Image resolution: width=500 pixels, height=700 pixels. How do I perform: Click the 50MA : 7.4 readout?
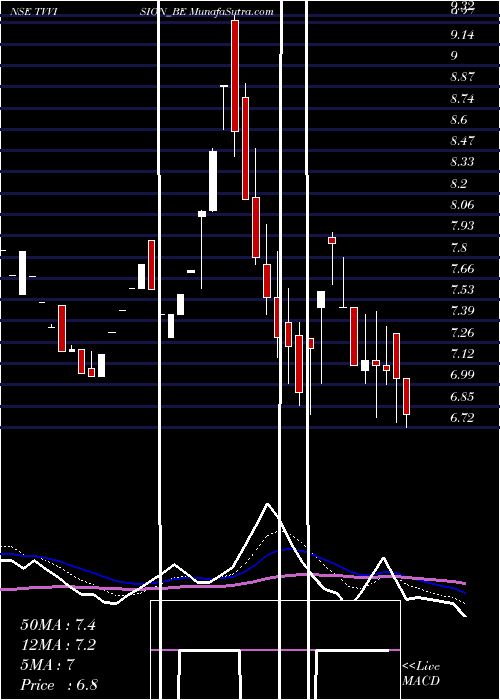coord(58,625)
